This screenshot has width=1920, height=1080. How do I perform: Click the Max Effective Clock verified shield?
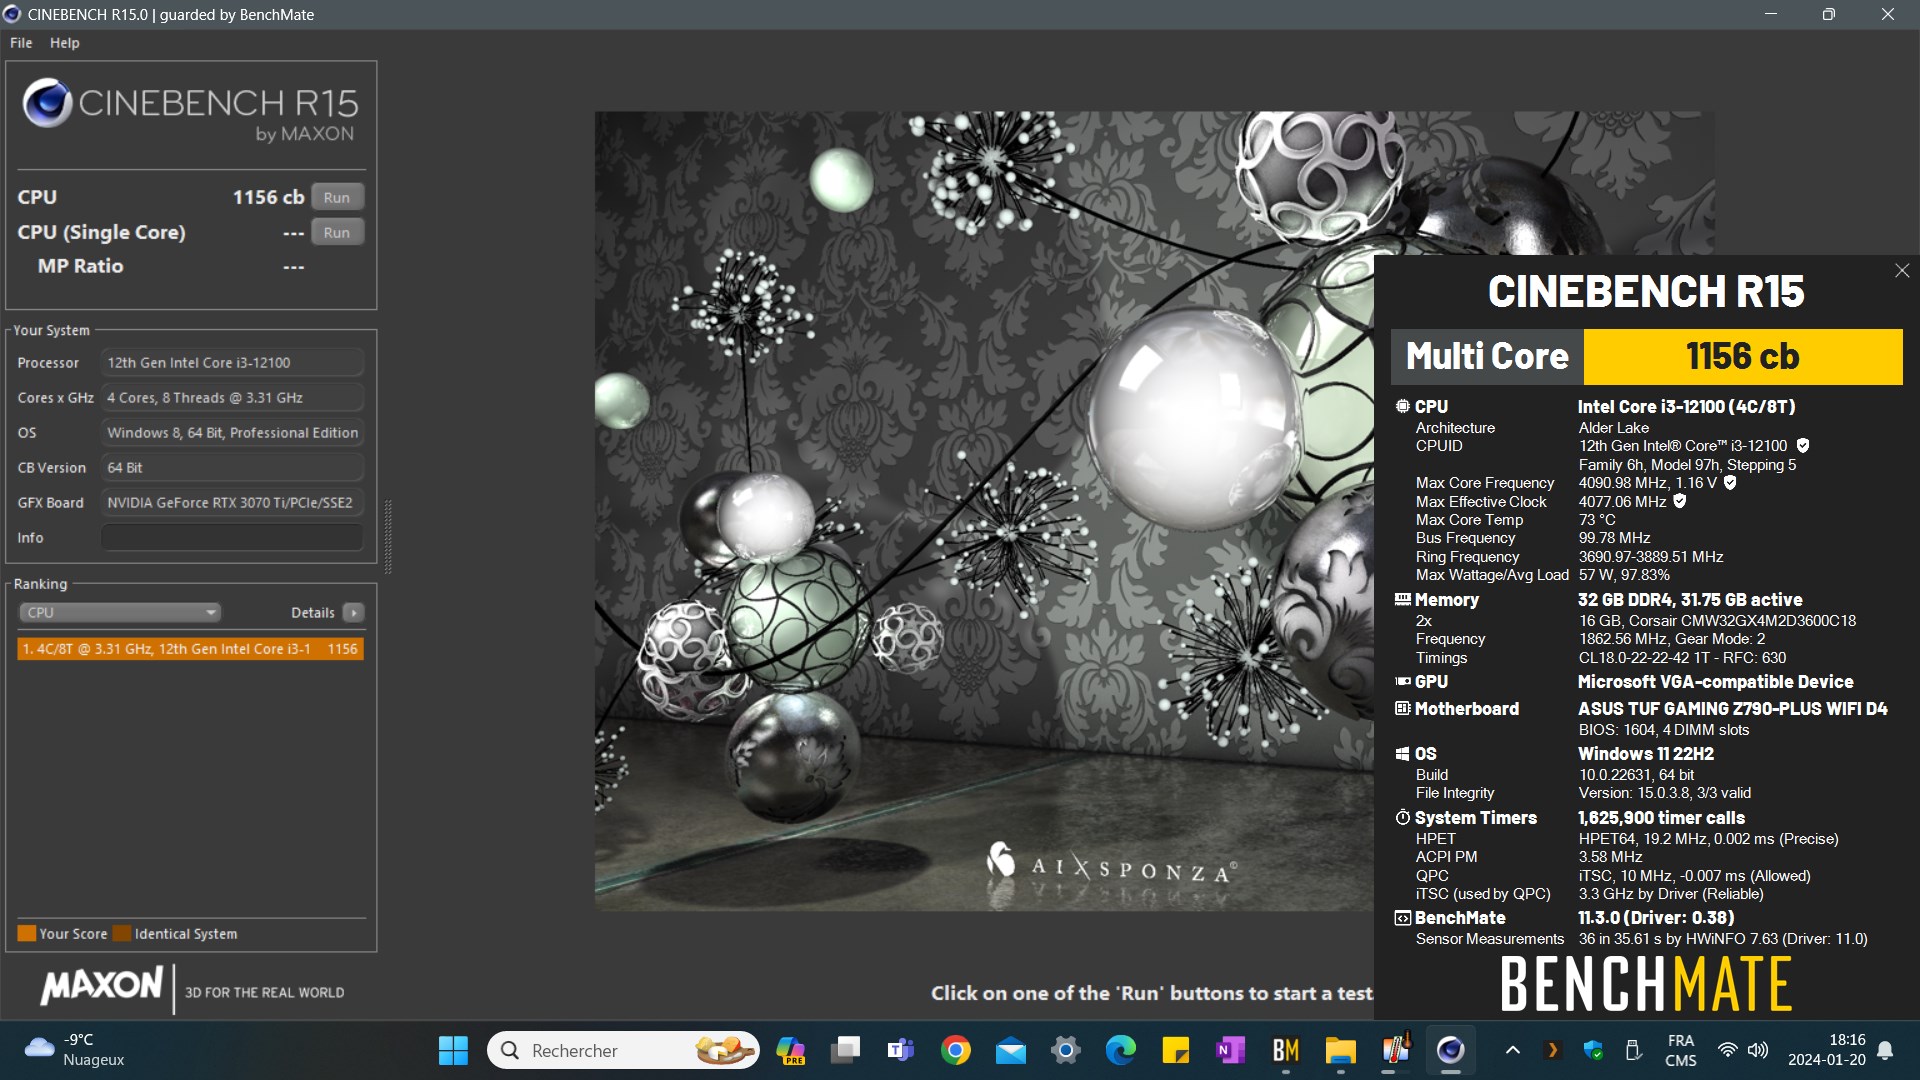1680,502
